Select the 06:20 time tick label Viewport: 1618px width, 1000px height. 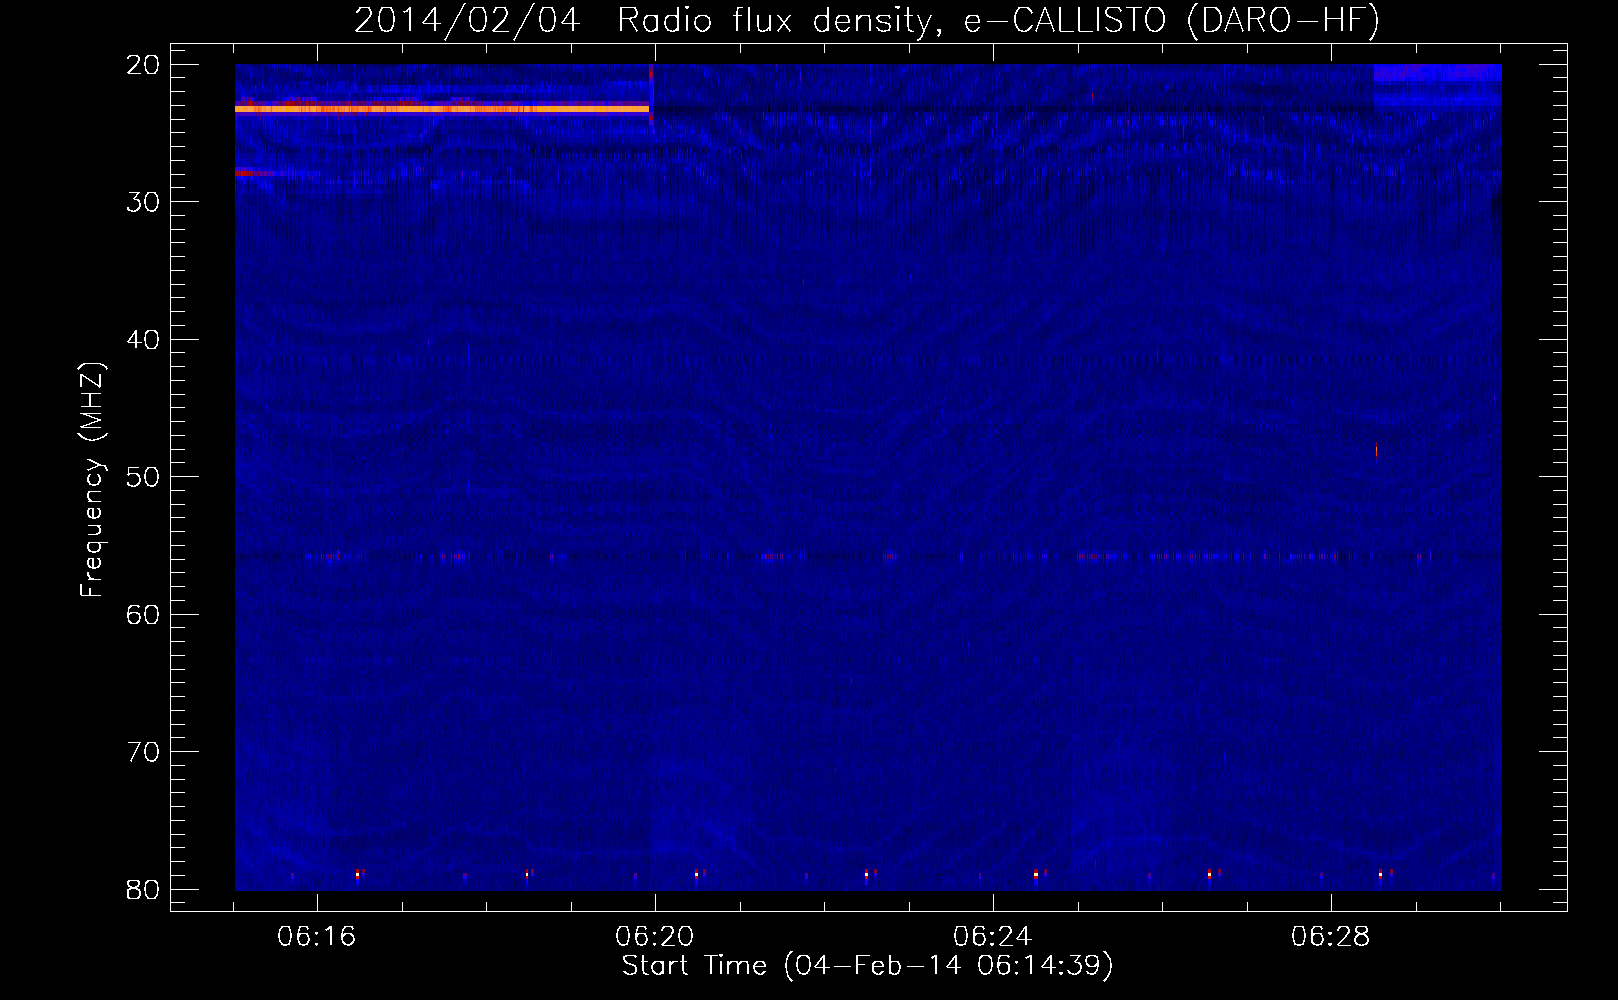pos(655,937)
